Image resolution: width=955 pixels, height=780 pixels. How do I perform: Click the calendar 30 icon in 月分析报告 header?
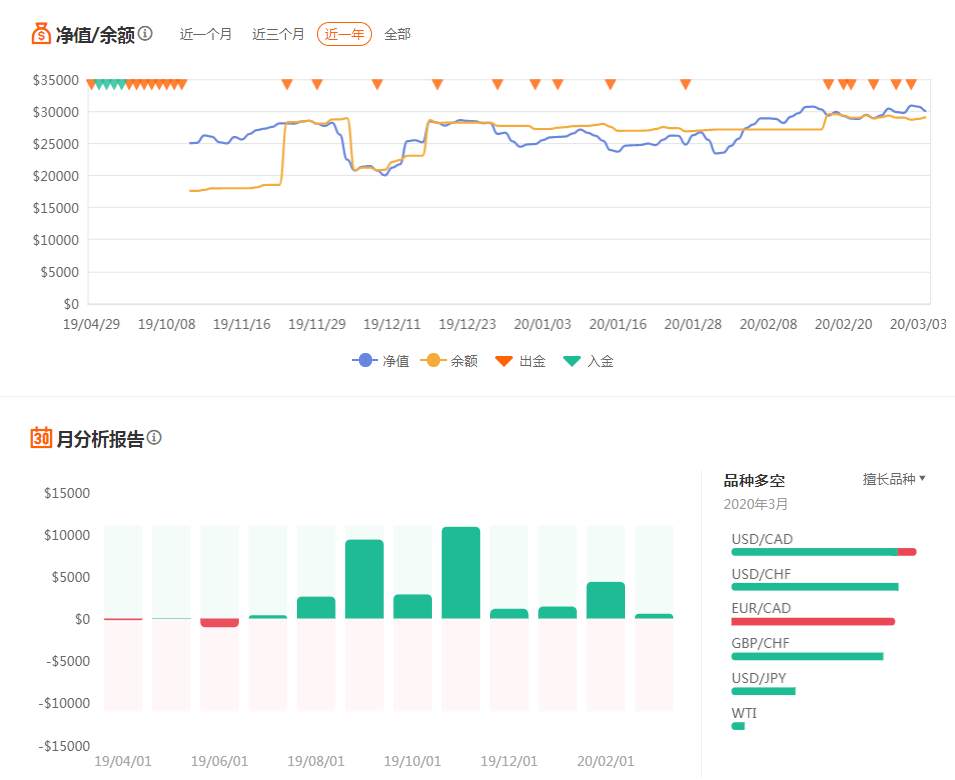(41, 437)
